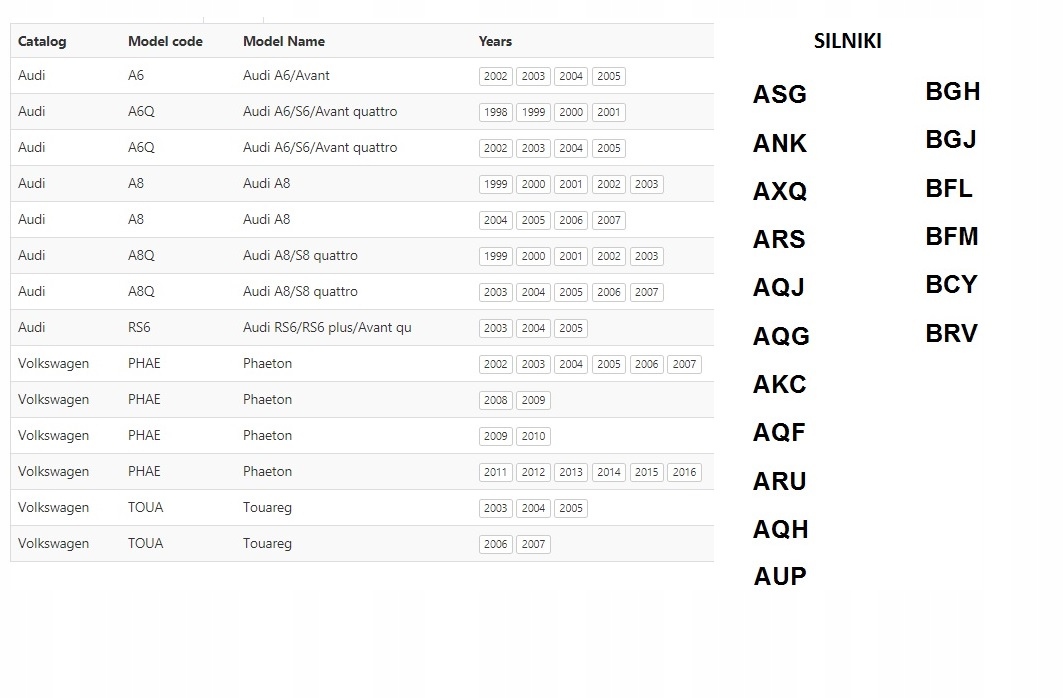Select the 2008 year badge for Phaeton
The width and height of the screenshot is (1064, 698).
(x=495, y=400)
